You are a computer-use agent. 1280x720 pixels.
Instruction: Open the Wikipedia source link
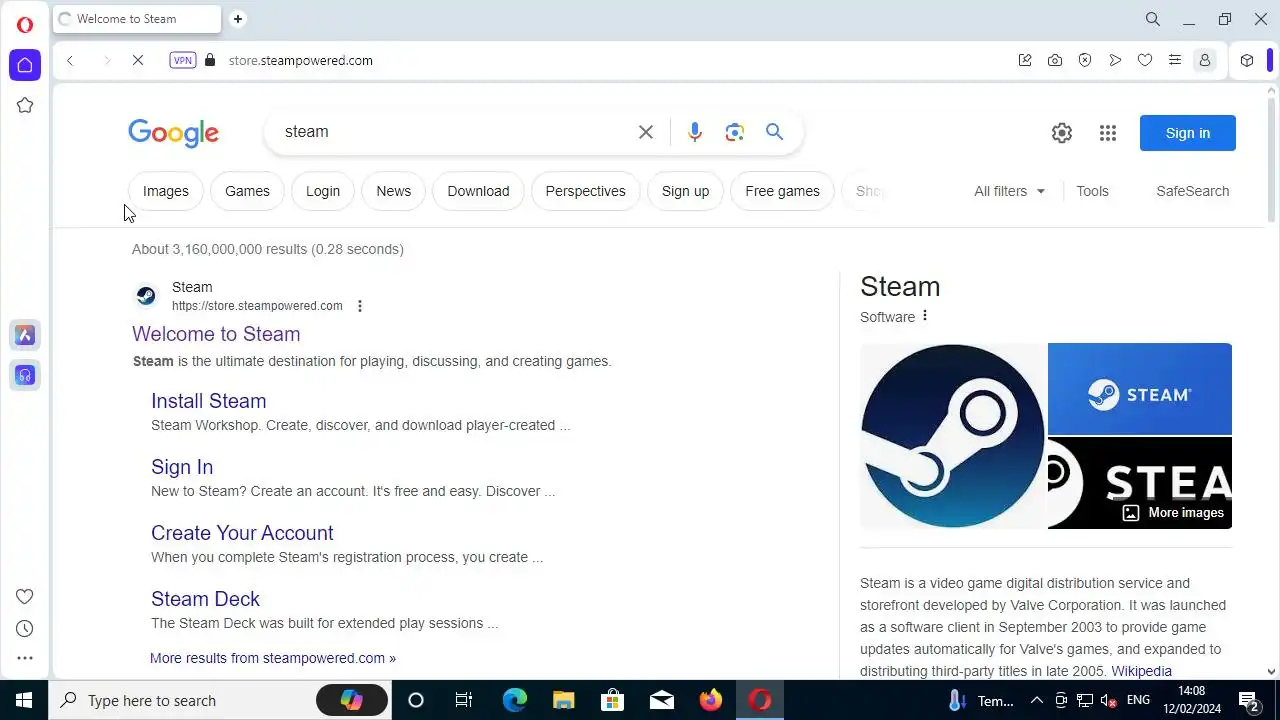(x=1141, y=671)
